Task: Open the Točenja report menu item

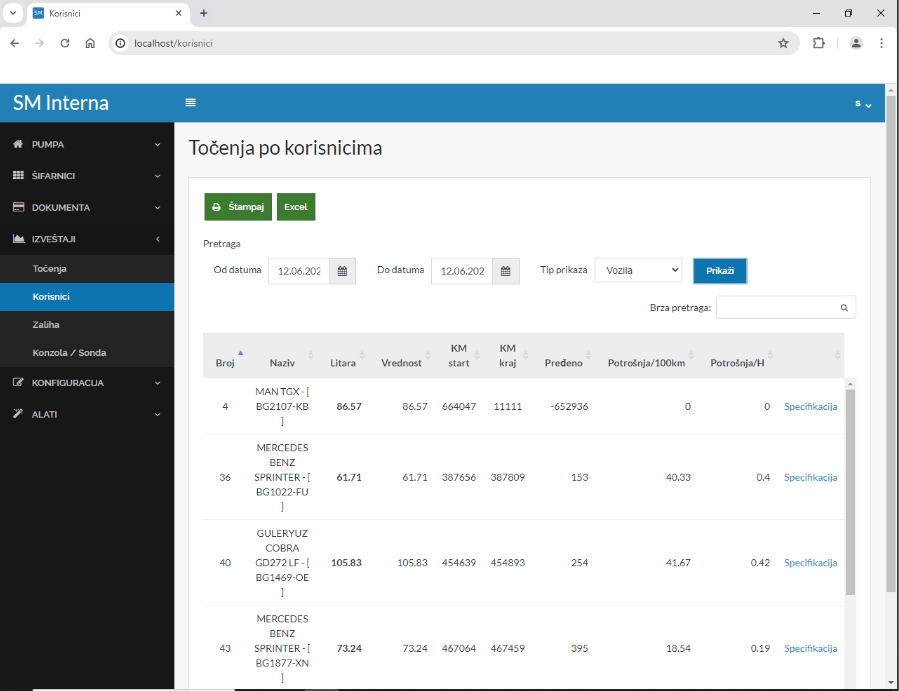Action: click(49, 269)
